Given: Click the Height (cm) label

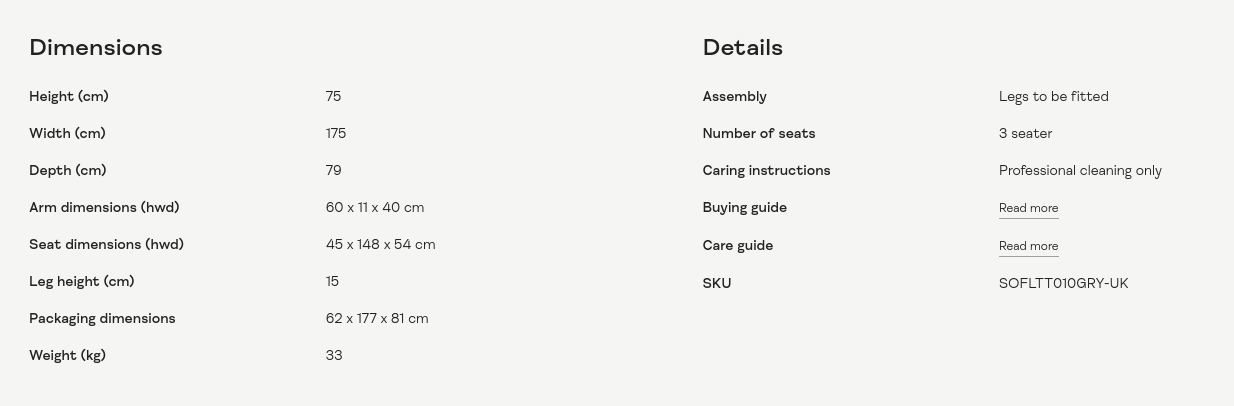Looking at the screenshot, I should tap(68, 97).
